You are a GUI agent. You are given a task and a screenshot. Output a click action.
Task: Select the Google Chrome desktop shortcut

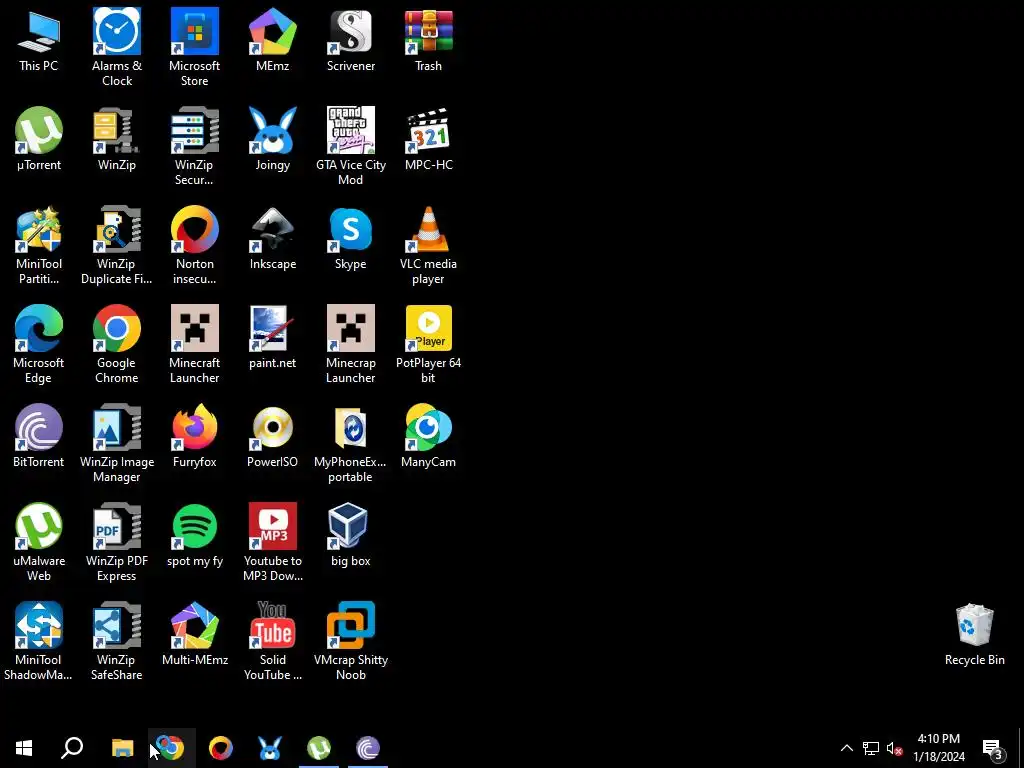117,344
